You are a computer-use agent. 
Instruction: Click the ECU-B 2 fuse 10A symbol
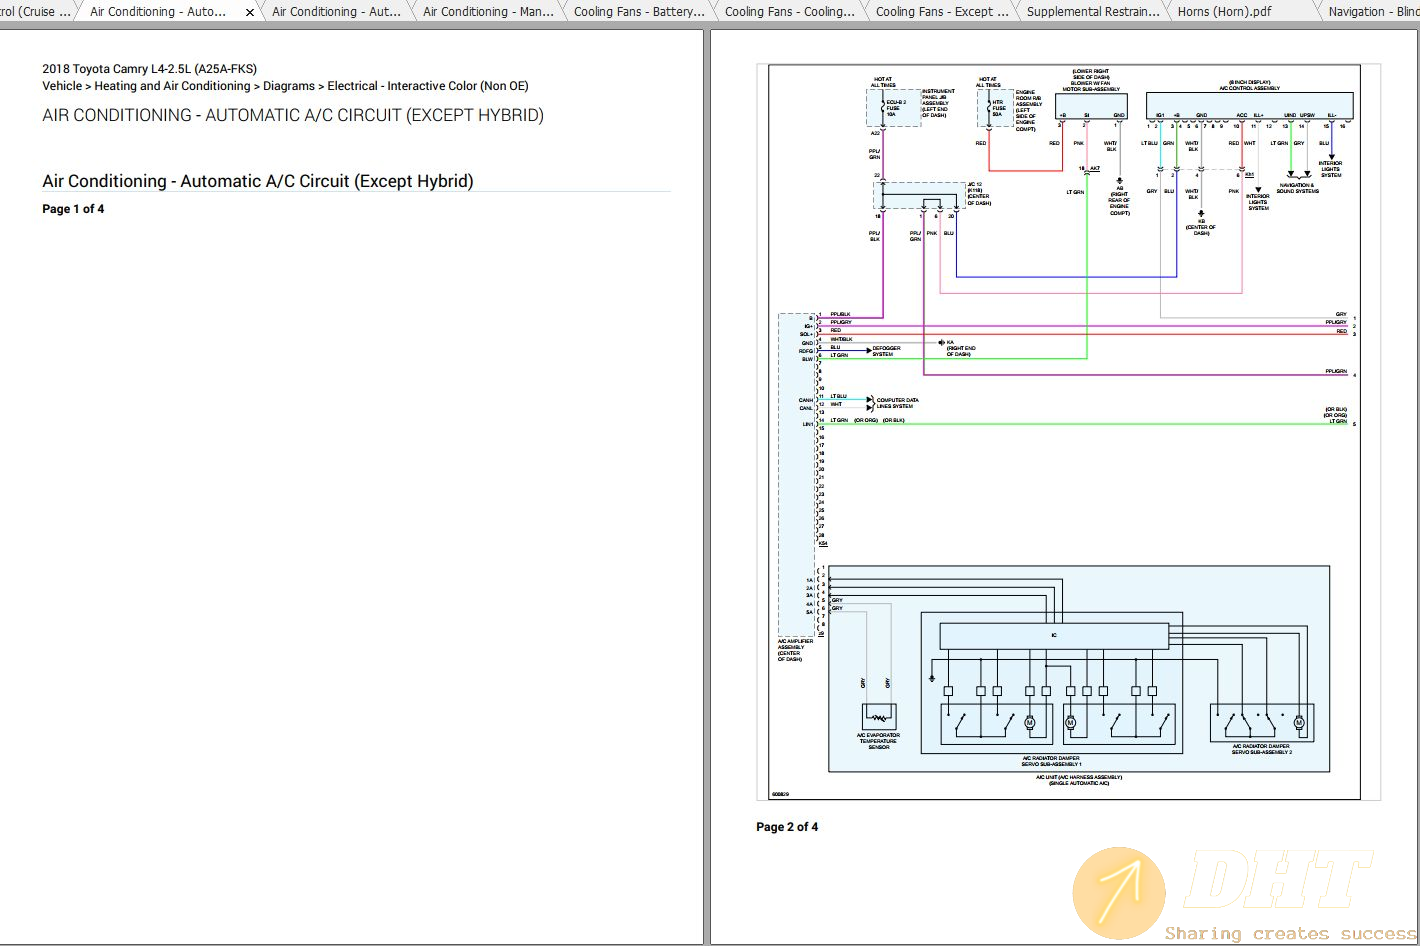click(x=893, y=108)
